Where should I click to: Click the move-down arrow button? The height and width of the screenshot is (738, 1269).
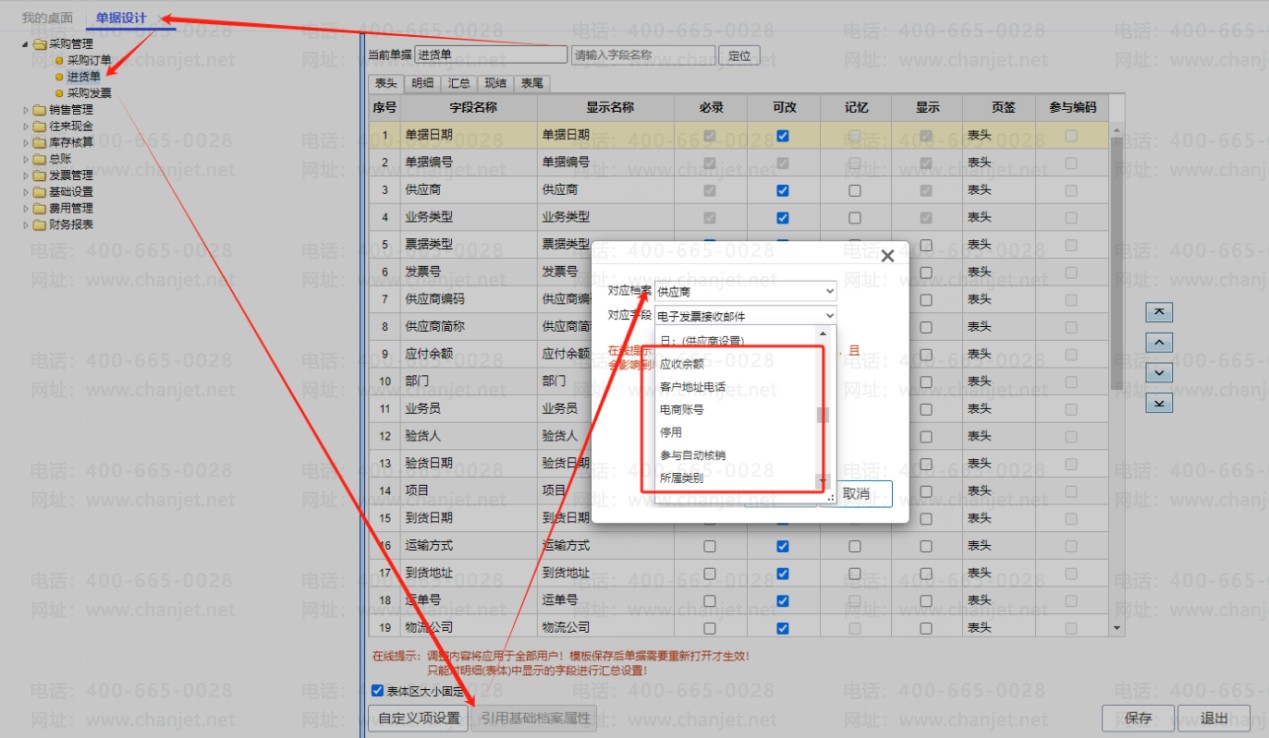[1158, 373]
